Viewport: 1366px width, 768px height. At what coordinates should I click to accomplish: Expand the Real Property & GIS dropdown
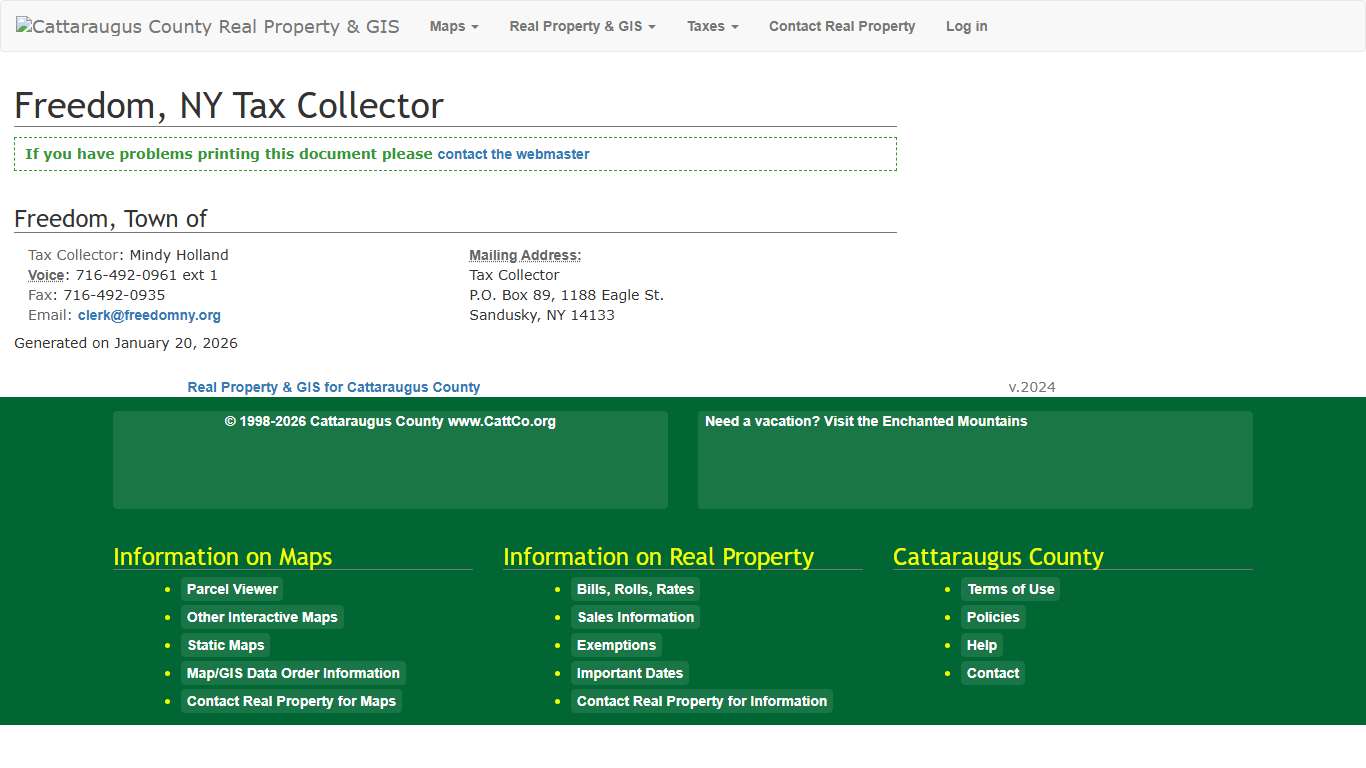pyautogui.click(x=582, y=26)
